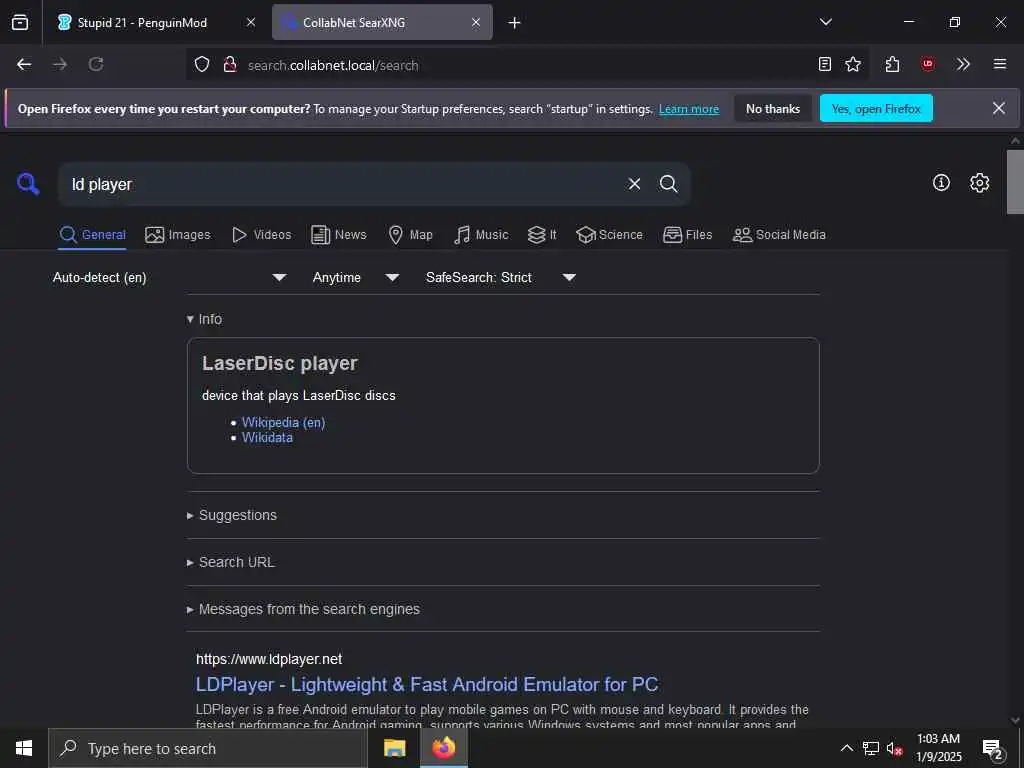The width and height of the screenshot is (1024, 768).
Task: Expand the Search URL section
Action: [231, 562]
